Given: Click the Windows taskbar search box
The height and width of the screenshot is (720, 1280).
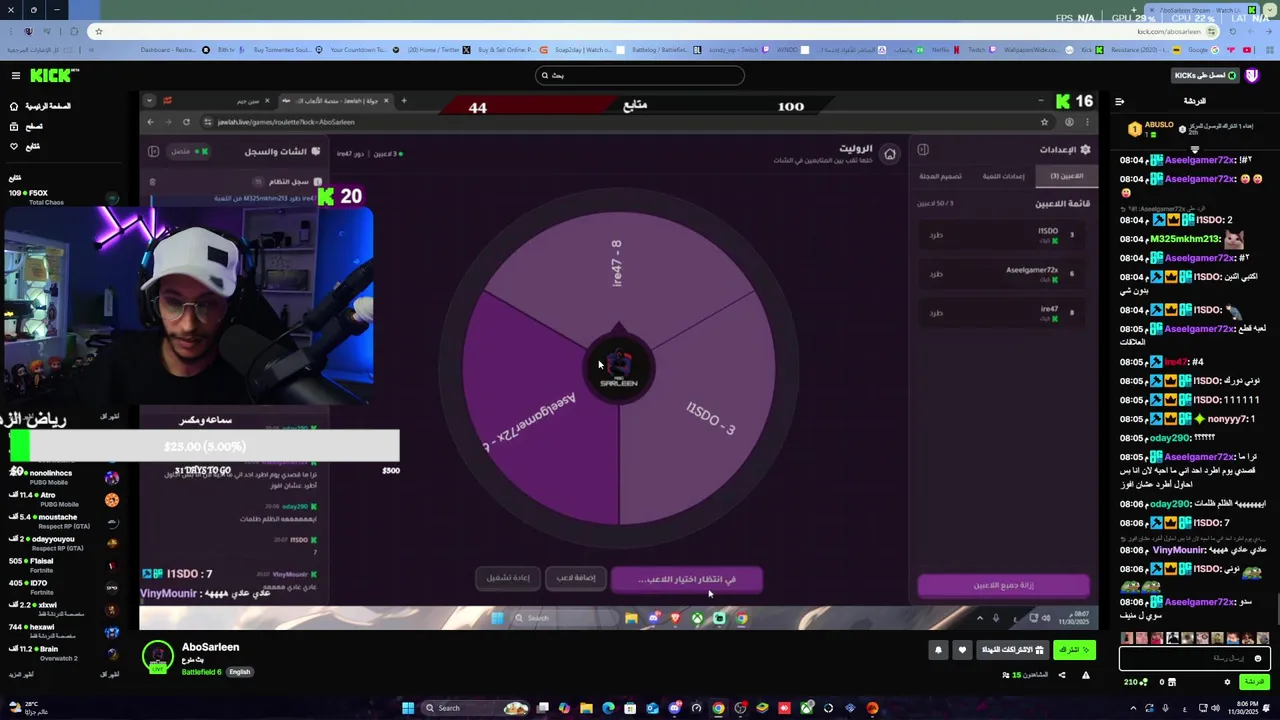Looking at the screenshot, I should [x=477, y=708].
